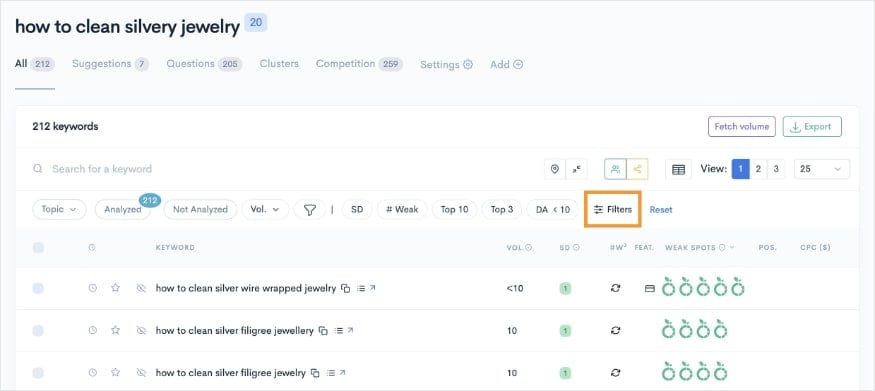
Task: Copy keyword 'how to clean silver wire wrapped jewelry'
Action: tap(345, 288)
